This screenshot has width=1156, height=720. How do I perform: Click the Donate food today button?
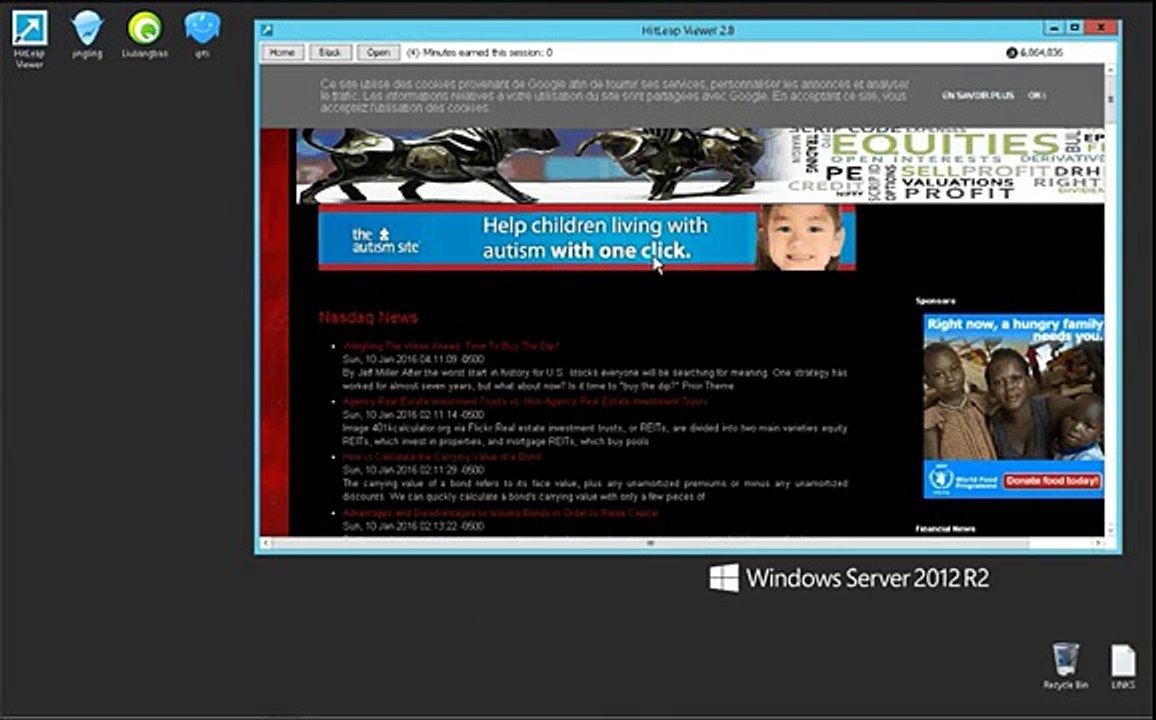[x=1052, y=480]
